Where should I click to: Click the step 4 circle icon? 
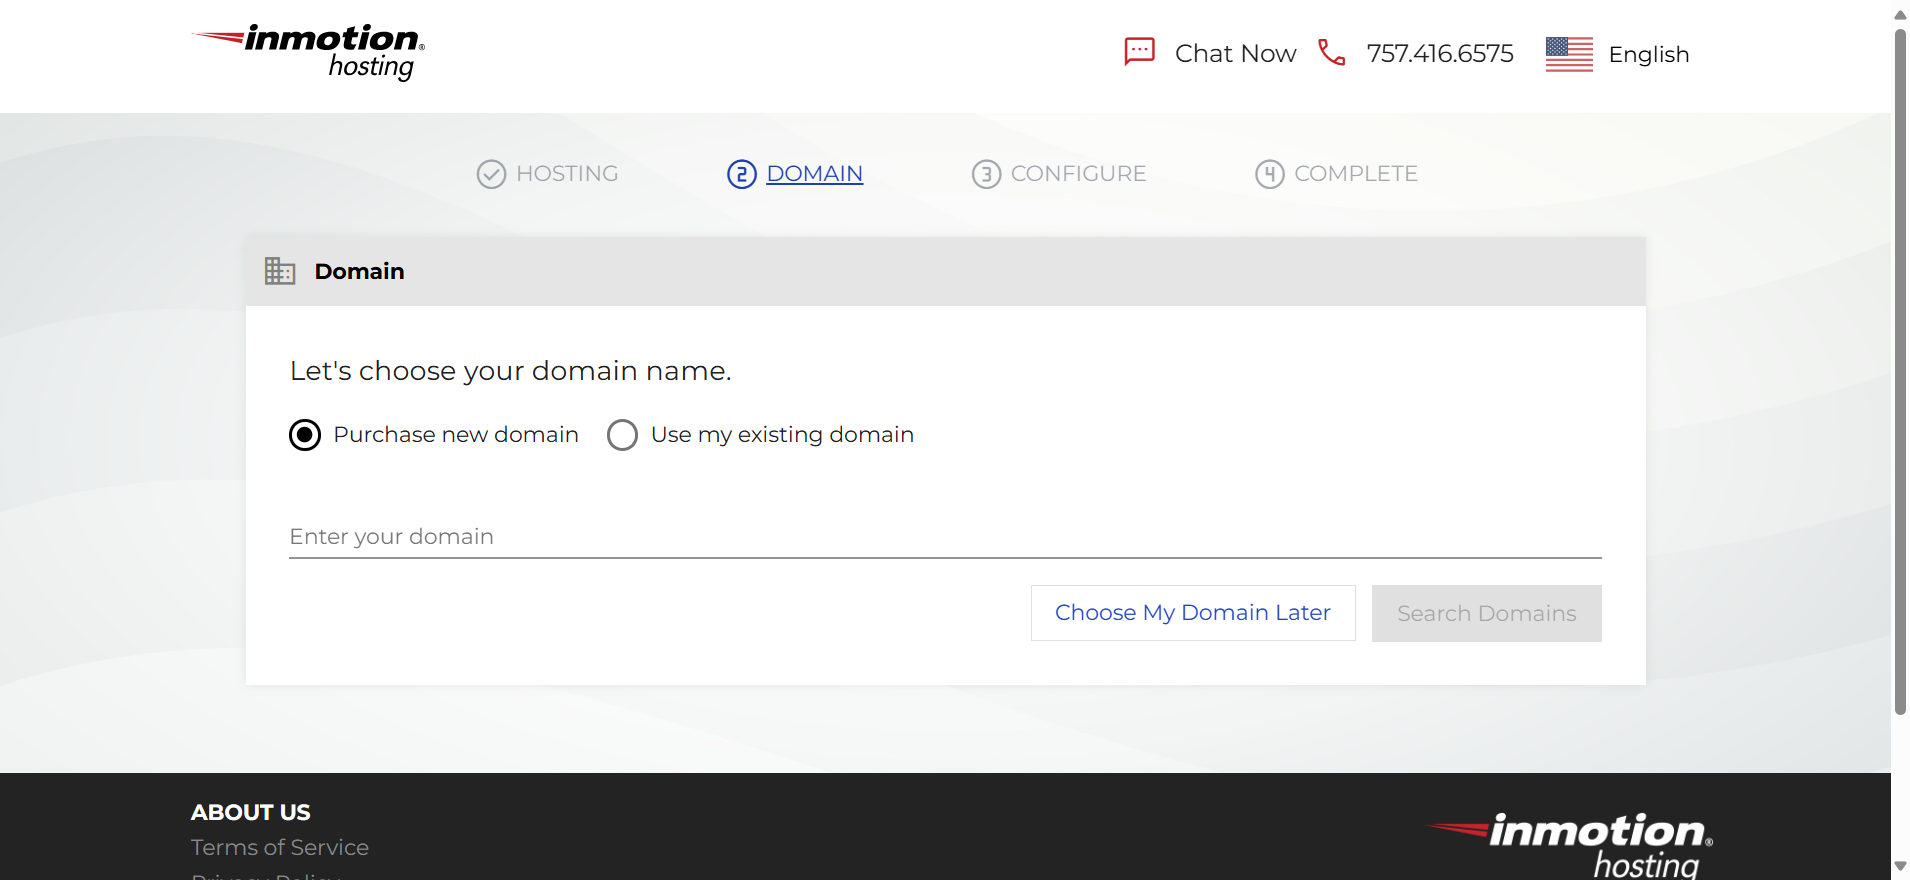pos(1269,174)
